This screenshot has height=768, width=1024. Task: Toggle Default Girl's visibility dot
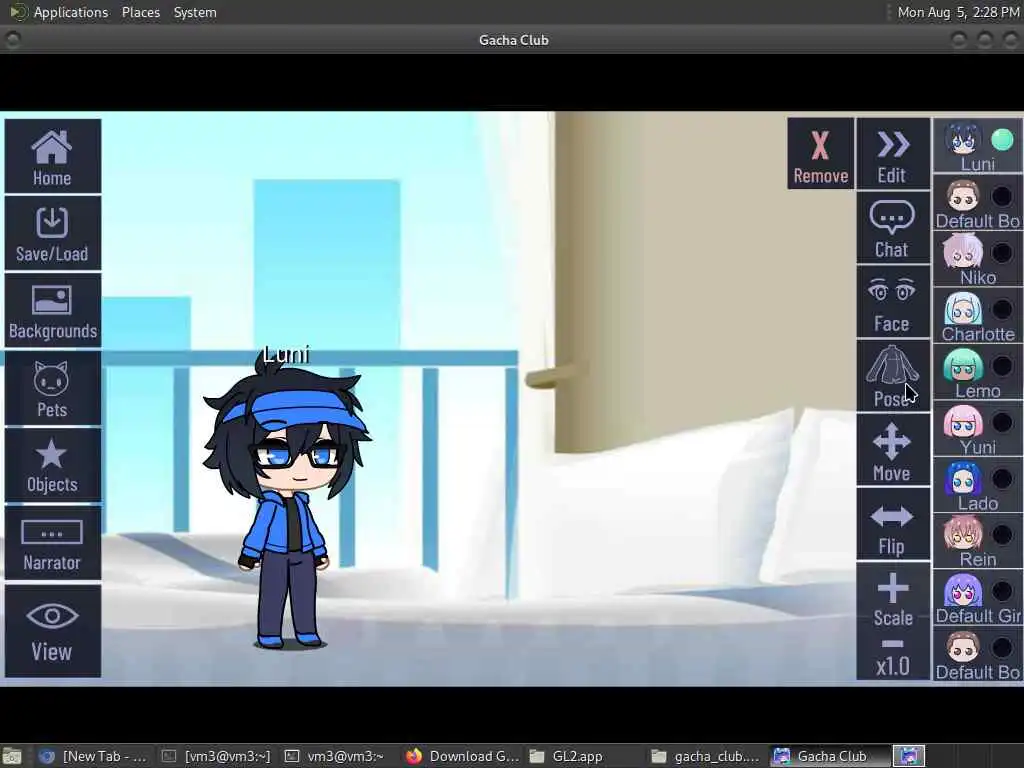pos(1002,591)
